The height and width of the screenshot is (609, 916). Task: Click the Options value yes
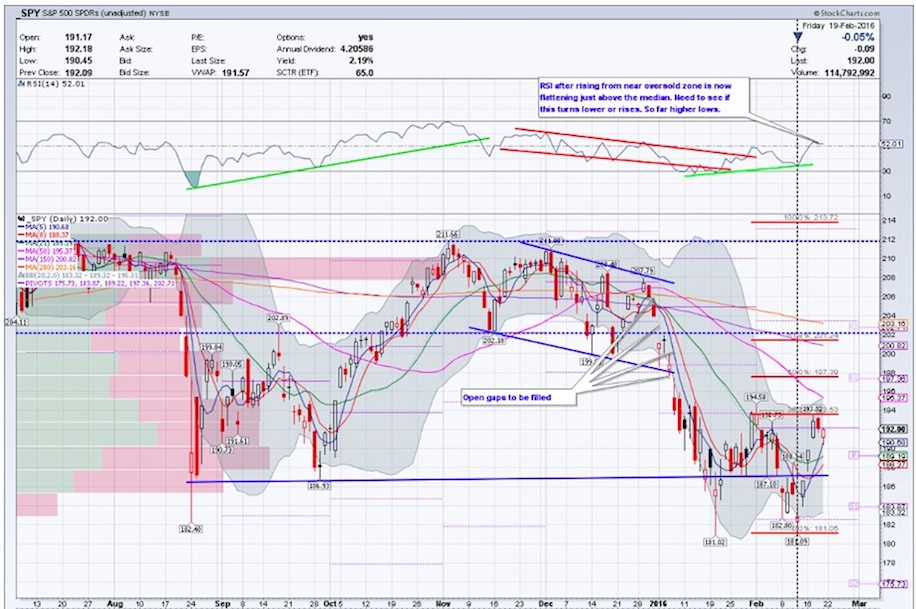coord(366,37)
